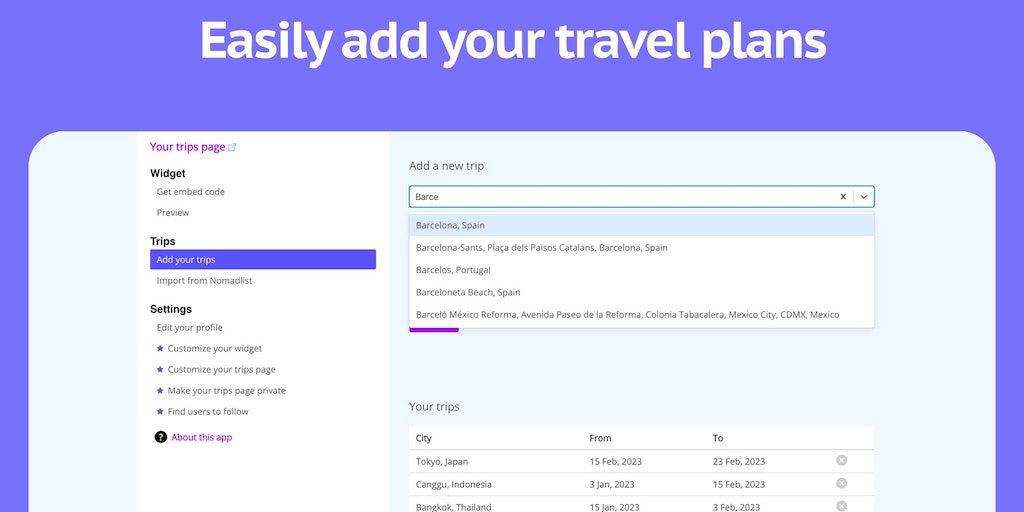Remove the Tokyo, Japan trip
Image resolution: width=1024 pixels, height=512 pixels.
click(x=841, y=460)
